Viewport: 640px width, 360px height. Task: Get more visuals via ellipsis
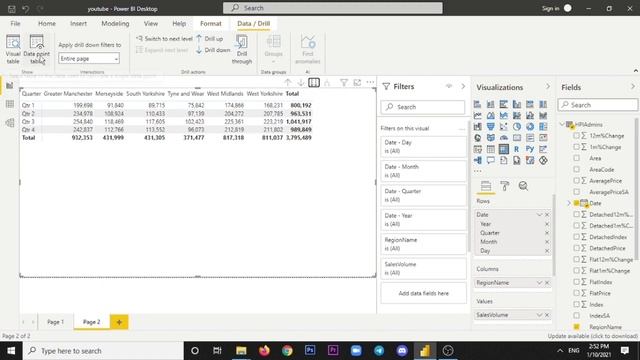[x=478, y=171]
